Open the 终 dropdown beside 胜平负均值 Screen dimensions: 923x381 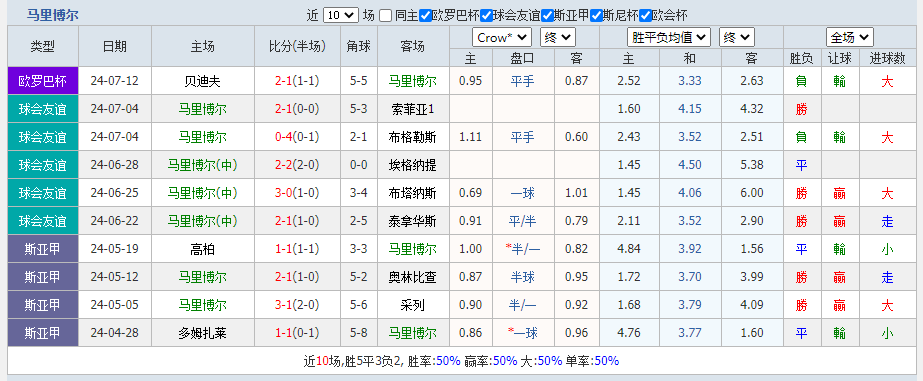736,38
